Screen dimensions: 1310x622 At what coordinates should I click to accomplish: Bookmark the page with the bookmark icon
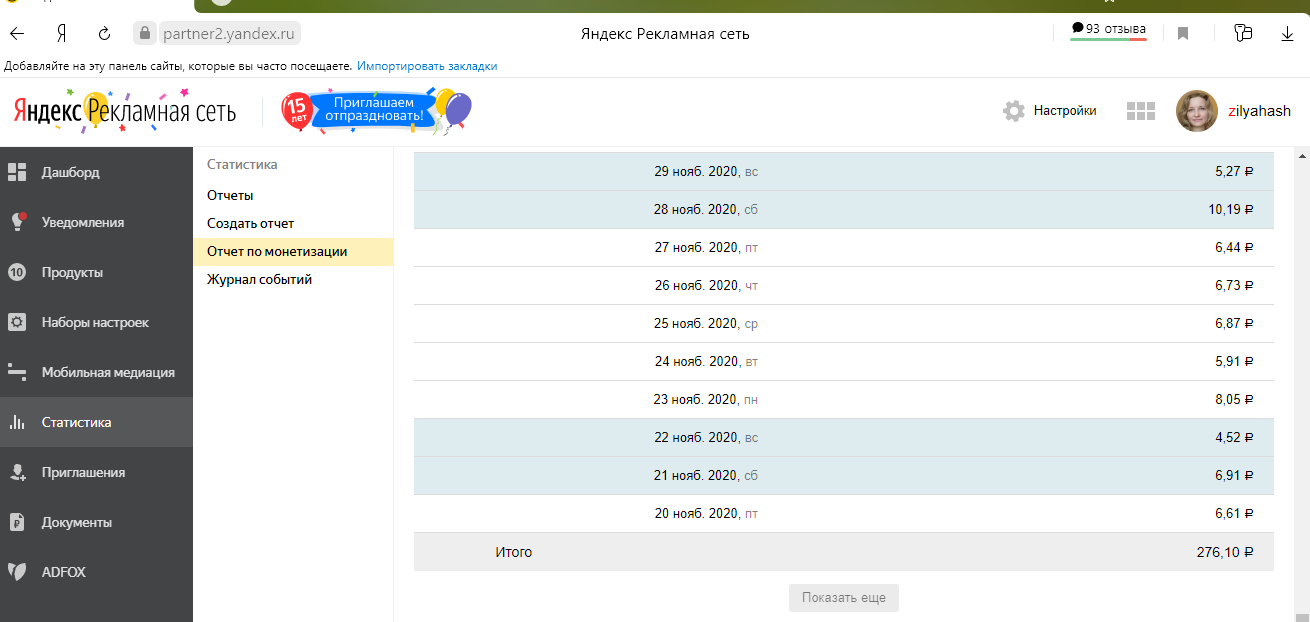click(1183, 34)
